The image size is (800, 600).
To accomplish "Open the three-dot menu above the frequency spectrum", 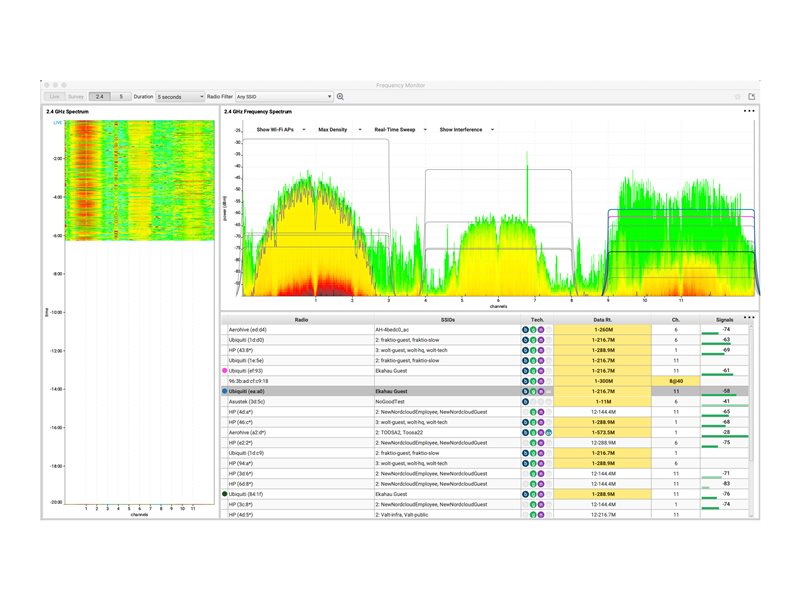I will [x=749, y=110].
